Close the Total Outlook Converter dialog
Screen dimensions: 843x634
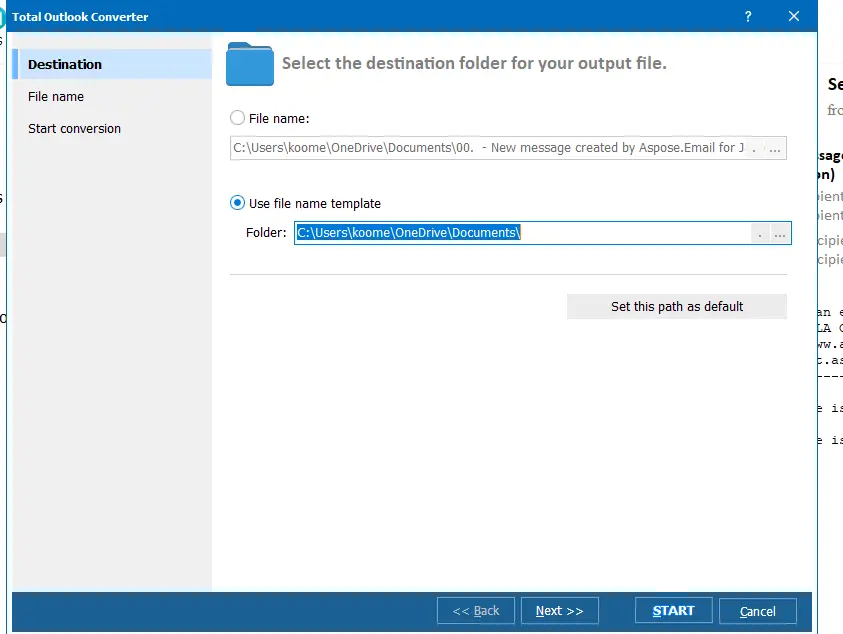(x=794, y=16)
